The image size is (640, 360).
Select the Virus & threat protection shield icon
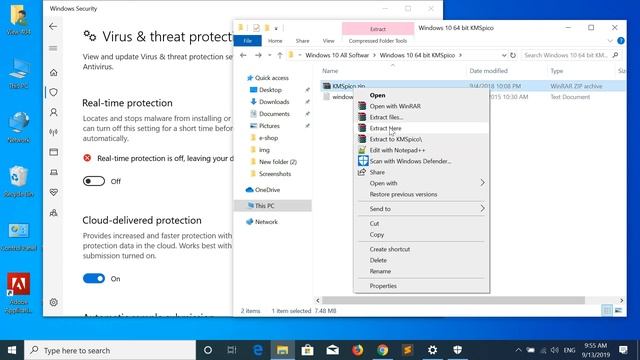[x=53, y=92]
